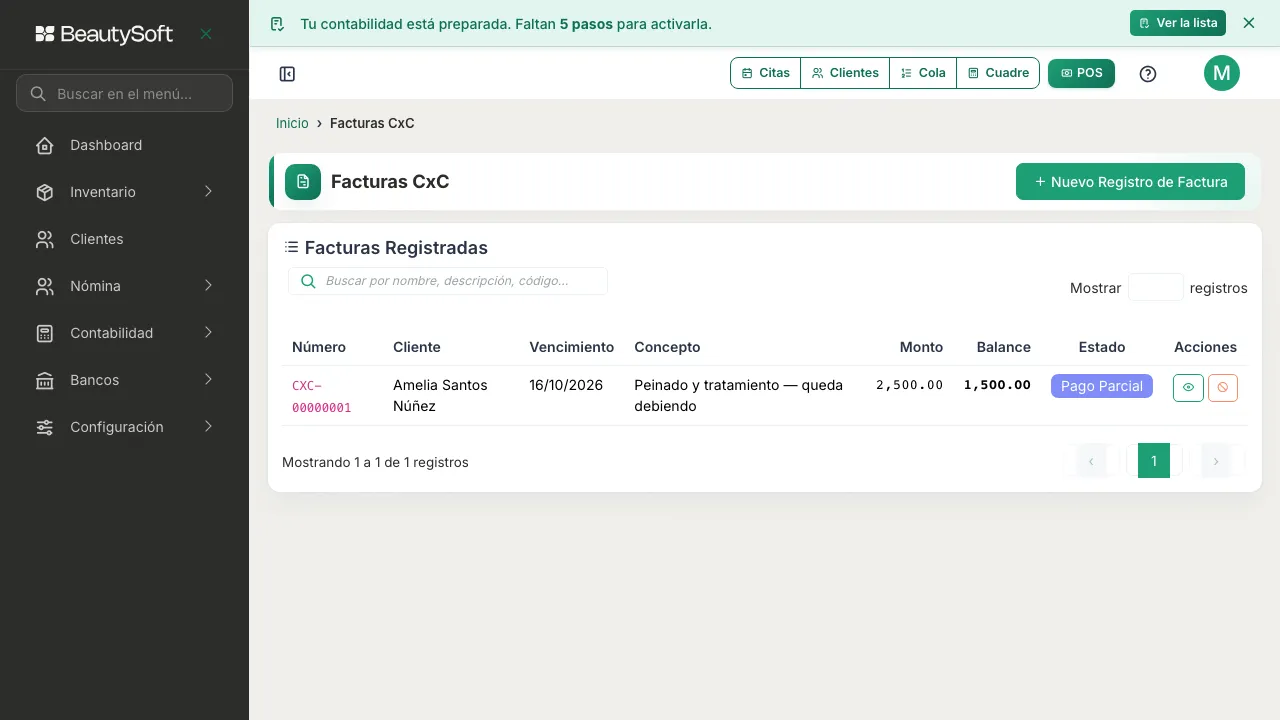1280x720 pixels.
Task: Click the previous page arrow
Action: 1091,461
